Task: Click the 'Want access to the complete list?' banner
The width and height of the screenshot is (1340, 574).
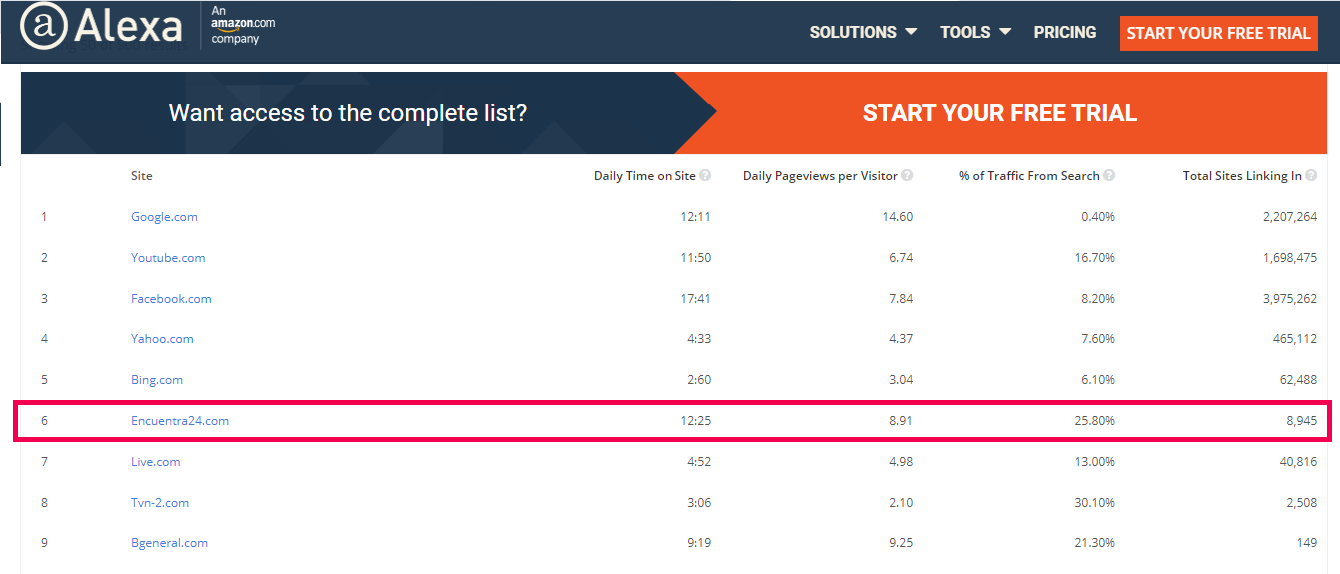Action: tap(348, 113)
